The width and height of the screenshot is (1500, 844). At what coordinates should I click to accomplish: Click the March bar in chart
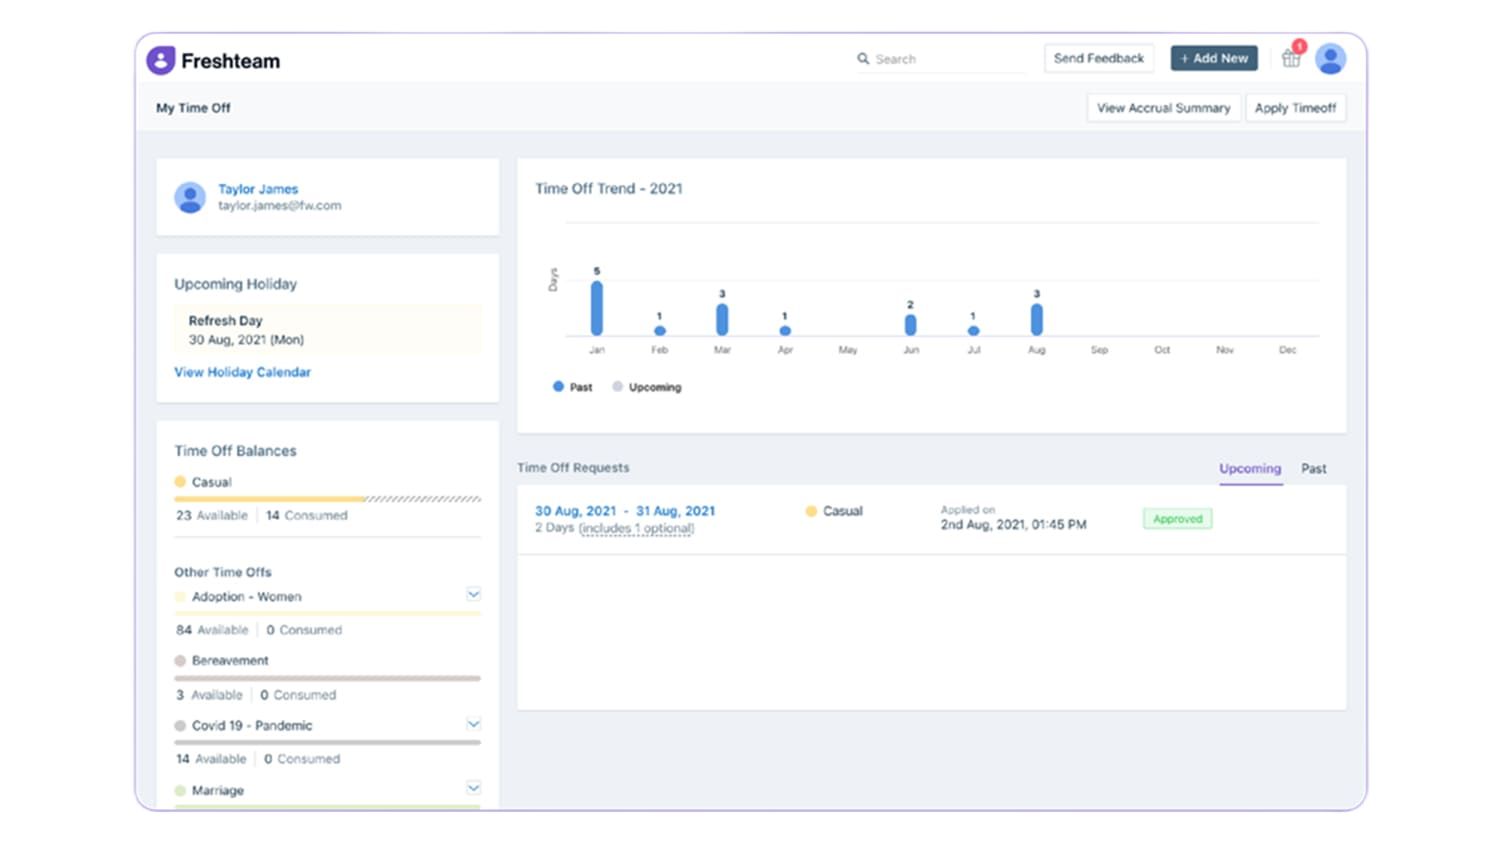point(722,319)
